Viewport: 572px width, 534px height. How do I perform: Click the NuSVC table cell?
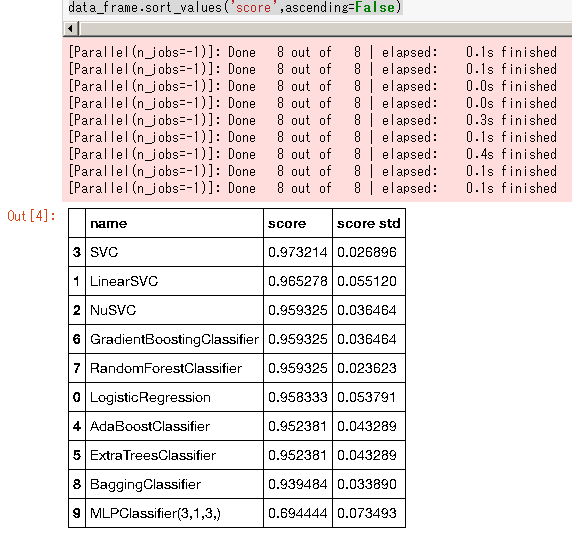174,310
